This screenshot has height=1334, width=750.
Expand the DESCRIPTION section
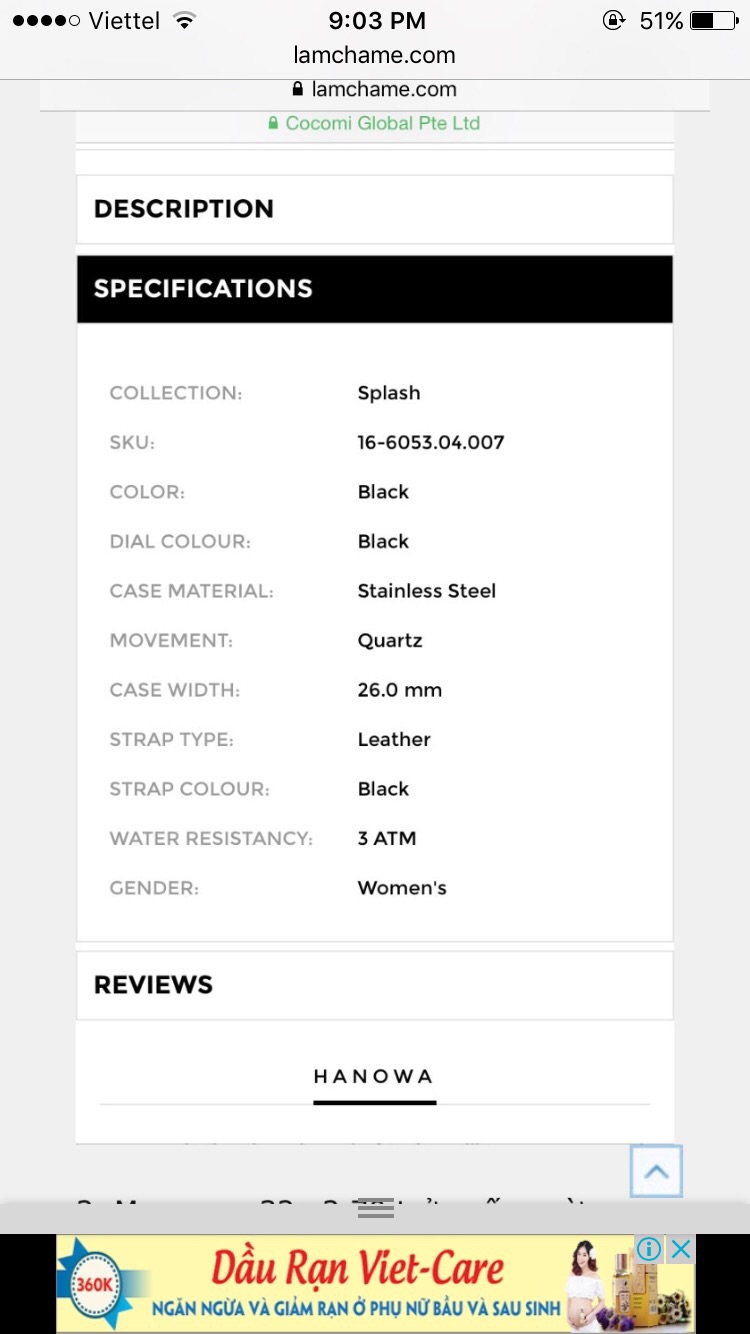(375, 209)
